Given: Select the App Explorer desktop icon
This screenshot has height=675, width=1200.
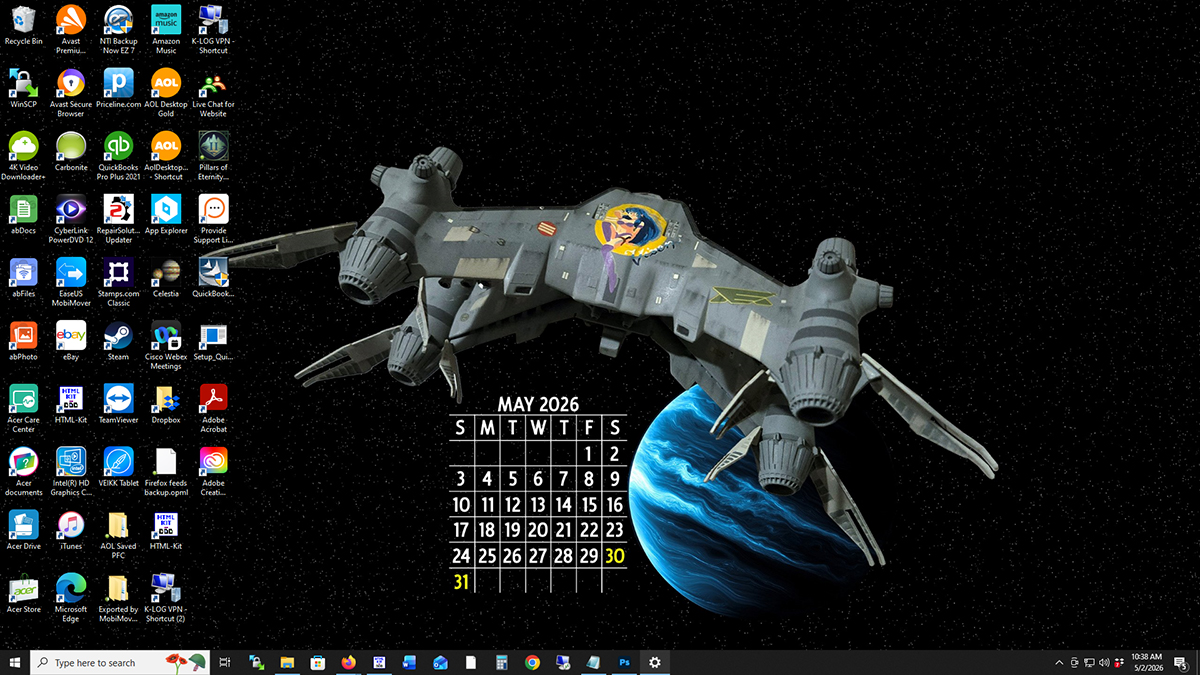Looking at the screenshot, I should (x=166, y=215).
